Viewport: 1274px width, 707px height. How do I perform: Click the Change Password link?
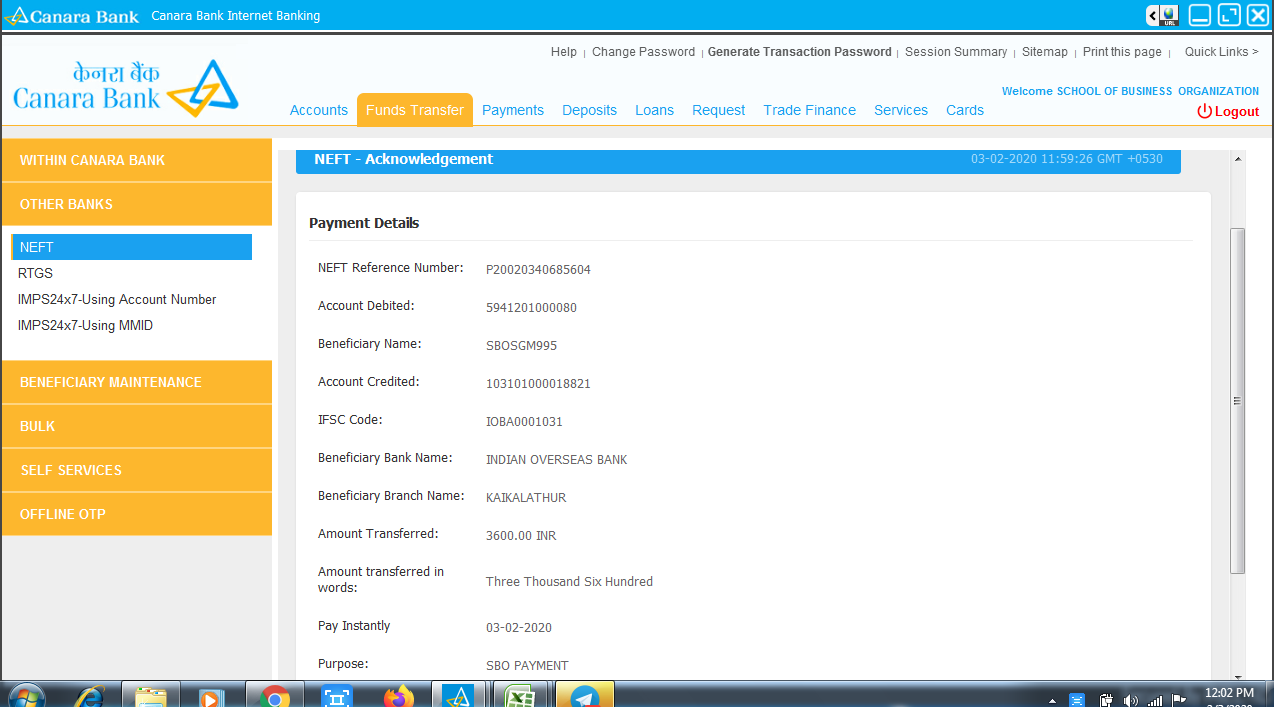pyautogui.click(x=643, y=52)
